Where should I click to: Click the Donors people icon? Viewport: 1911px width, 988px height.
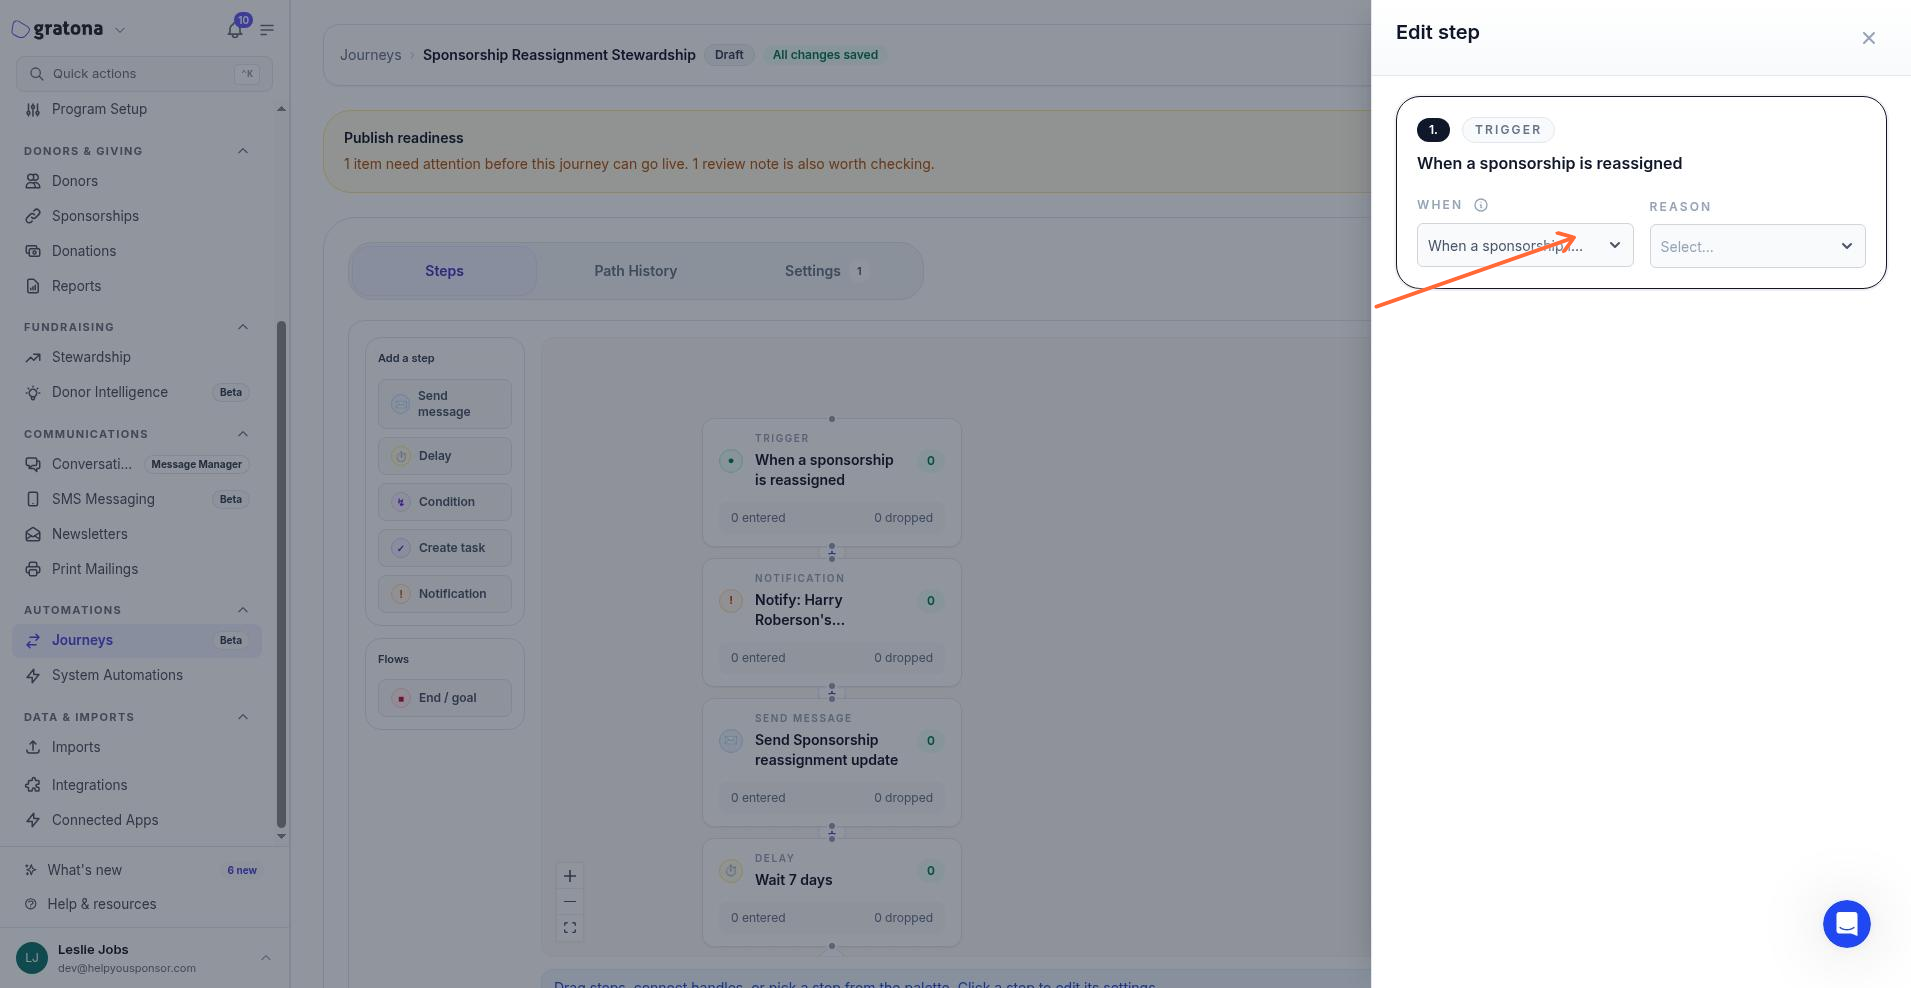33,181
